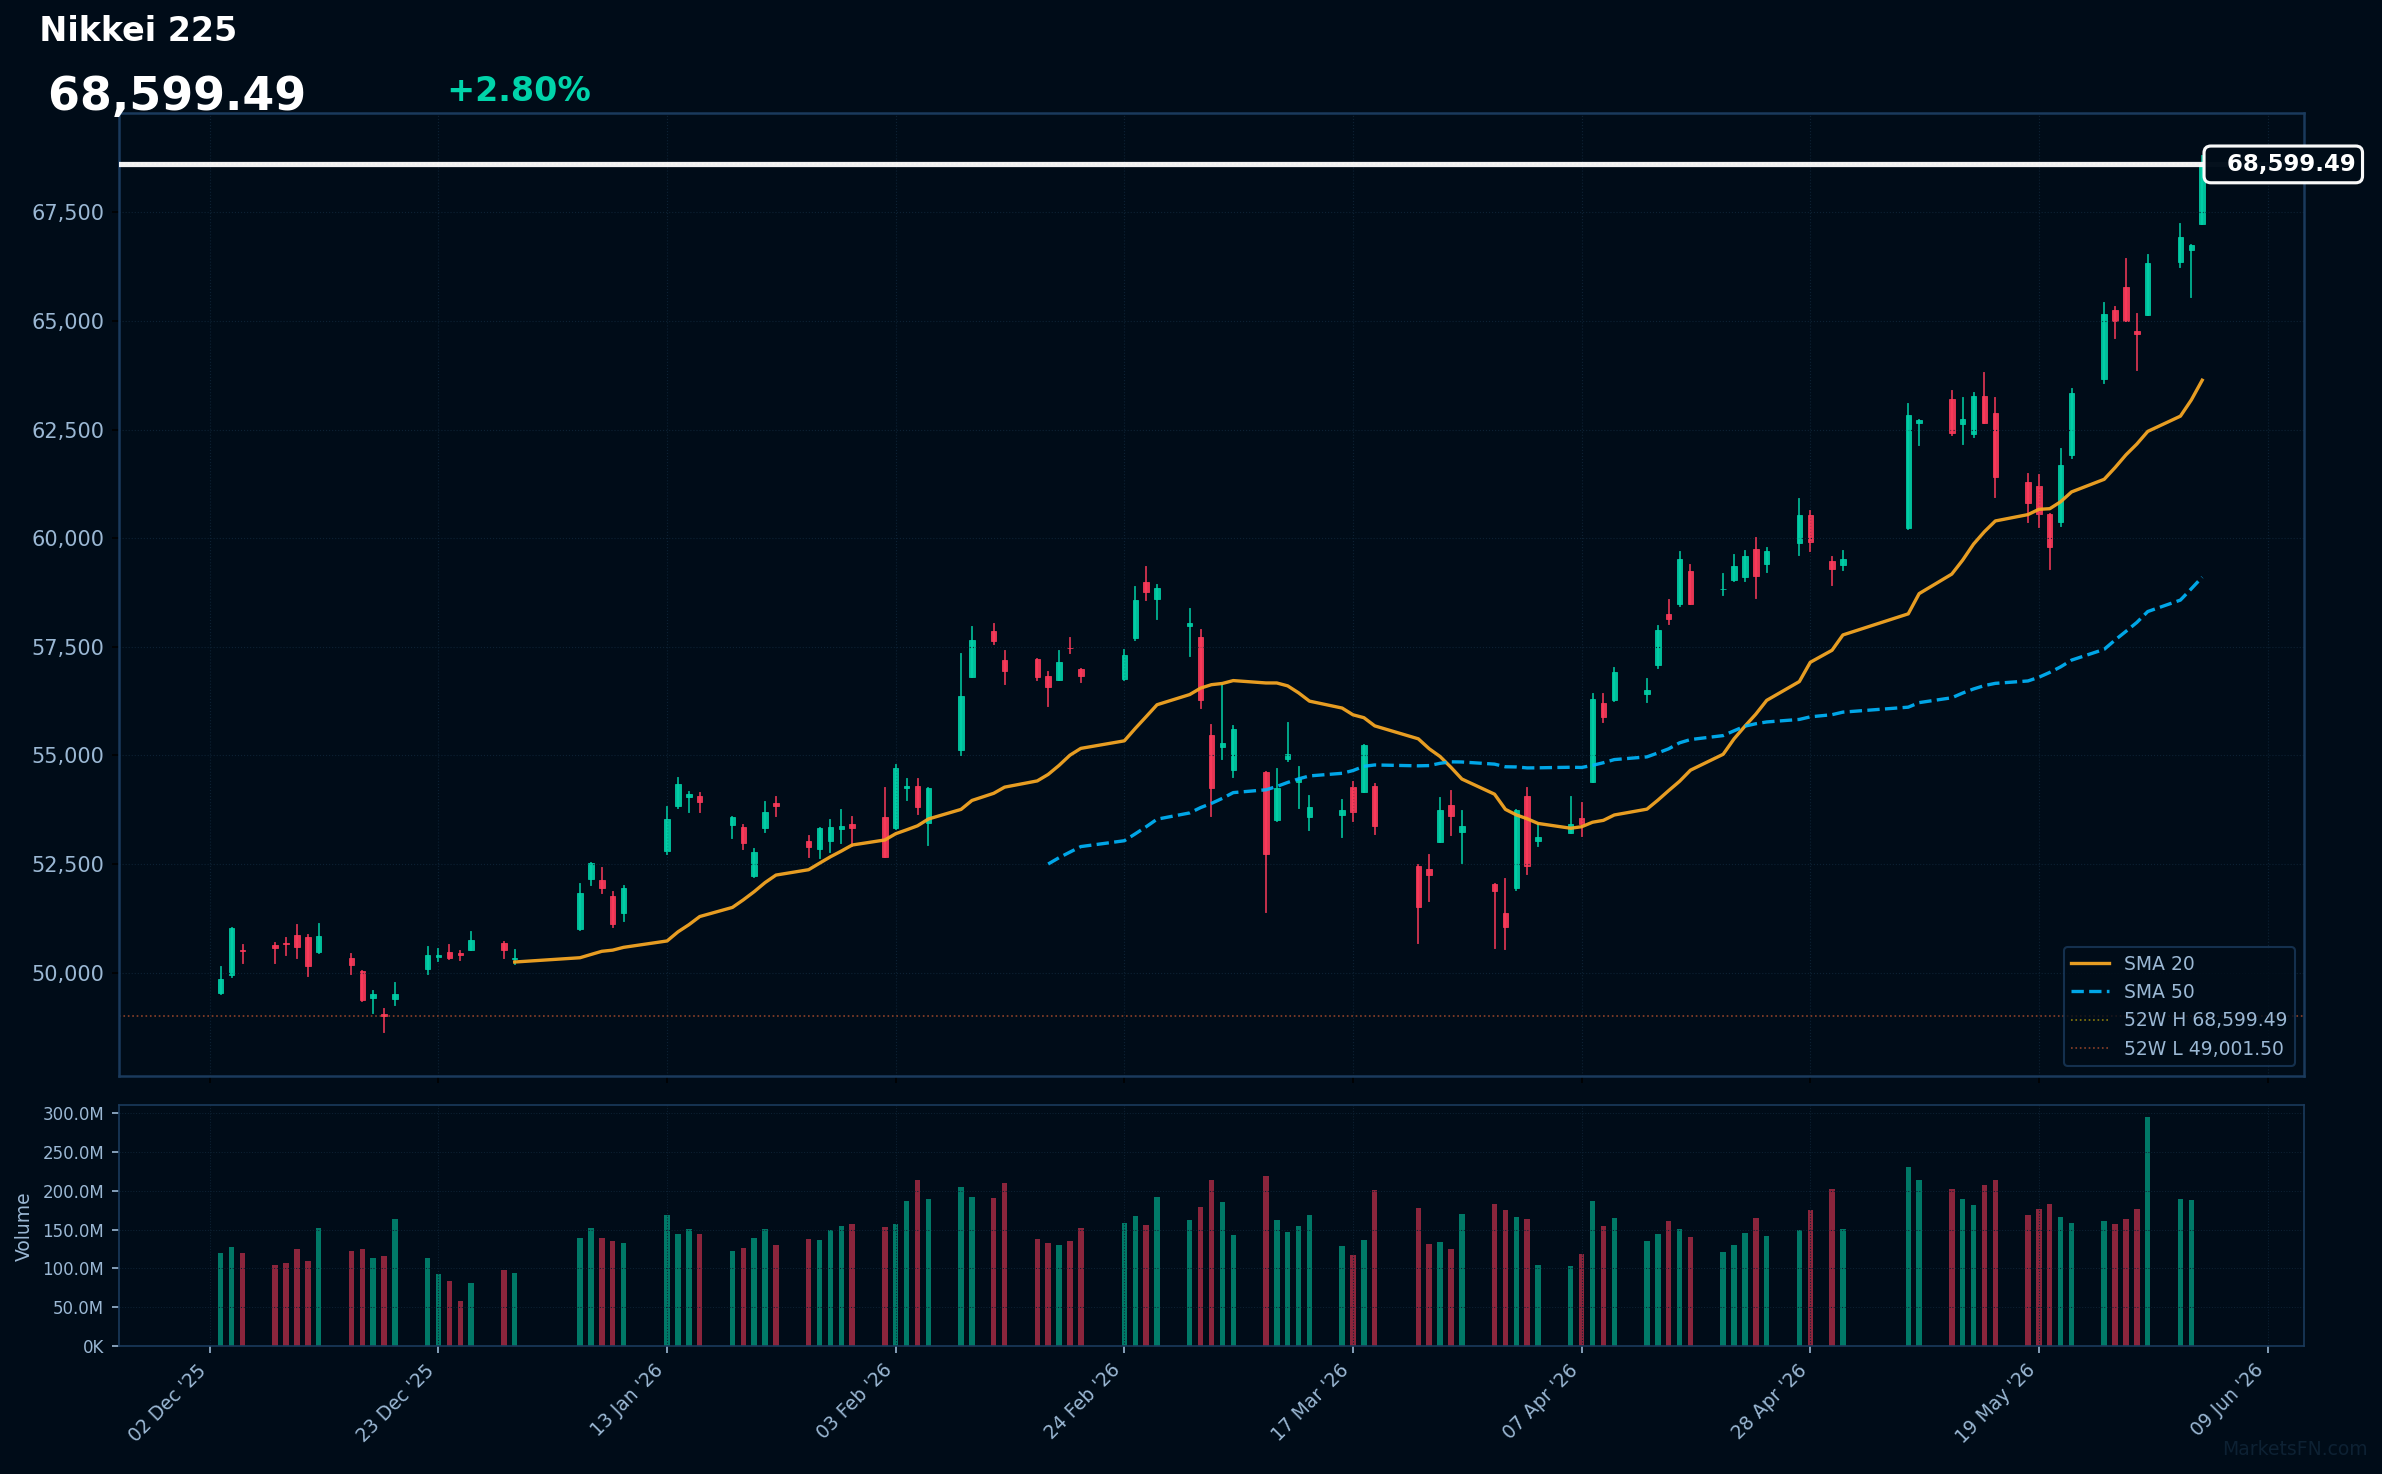Click the 52W L 49,001.50 legend entry

(x=2177, y=1048)
